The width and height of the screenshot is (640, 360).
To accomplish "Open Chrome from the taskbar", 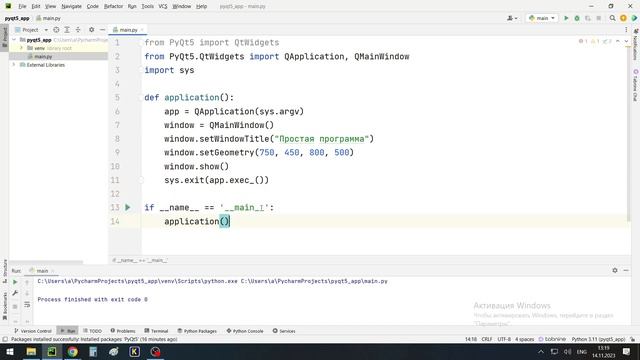I will pos(73,351).
